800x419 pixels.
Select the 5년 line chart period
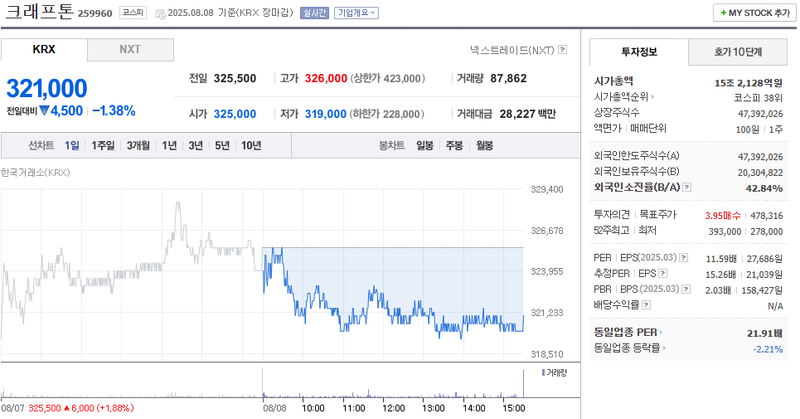pos(222,145)
